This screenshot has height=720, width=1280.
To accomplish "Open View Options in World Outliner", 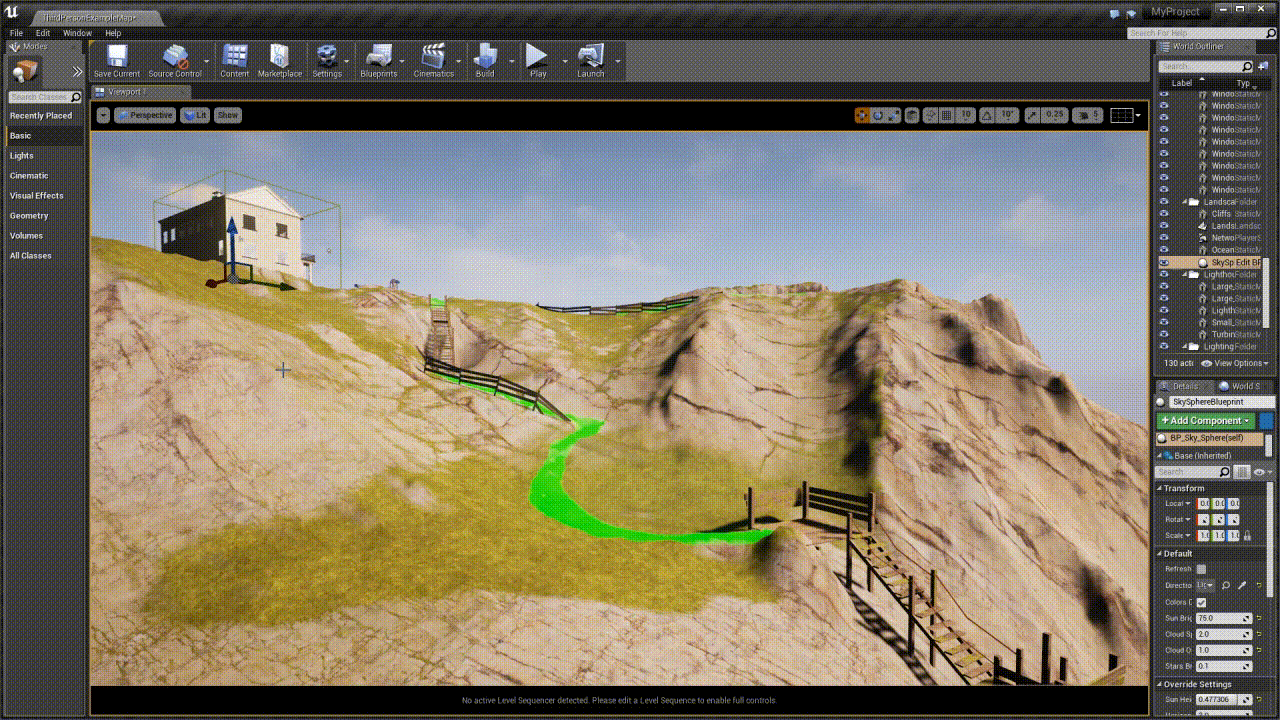I will 1235,363.
